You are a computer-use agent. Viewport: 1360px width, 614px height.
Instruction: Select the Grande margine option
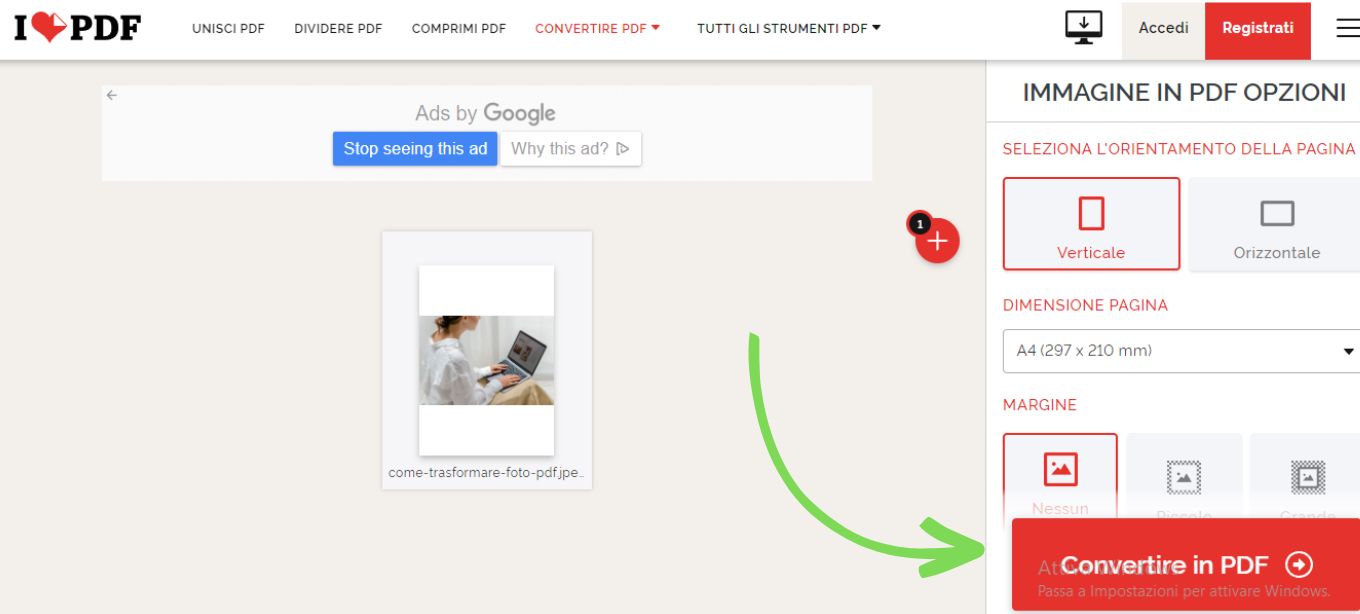click(1306, 470)
